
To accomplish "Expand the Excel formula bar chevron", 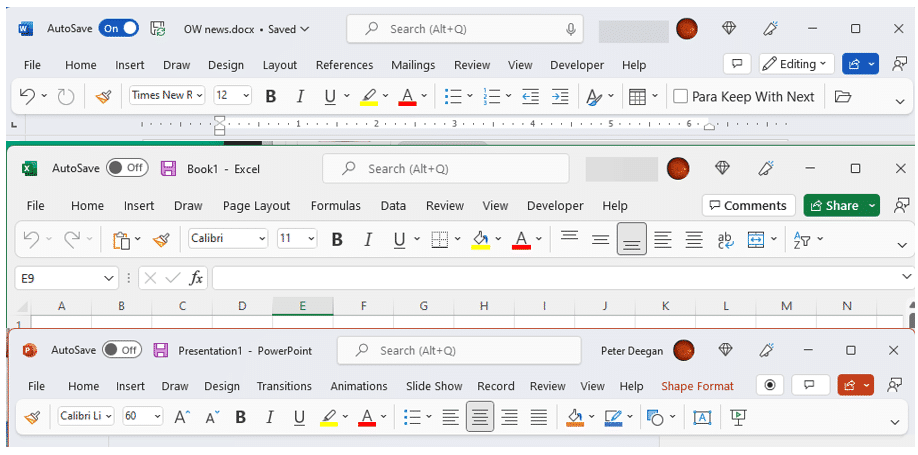I will click(x=907, y=276).
